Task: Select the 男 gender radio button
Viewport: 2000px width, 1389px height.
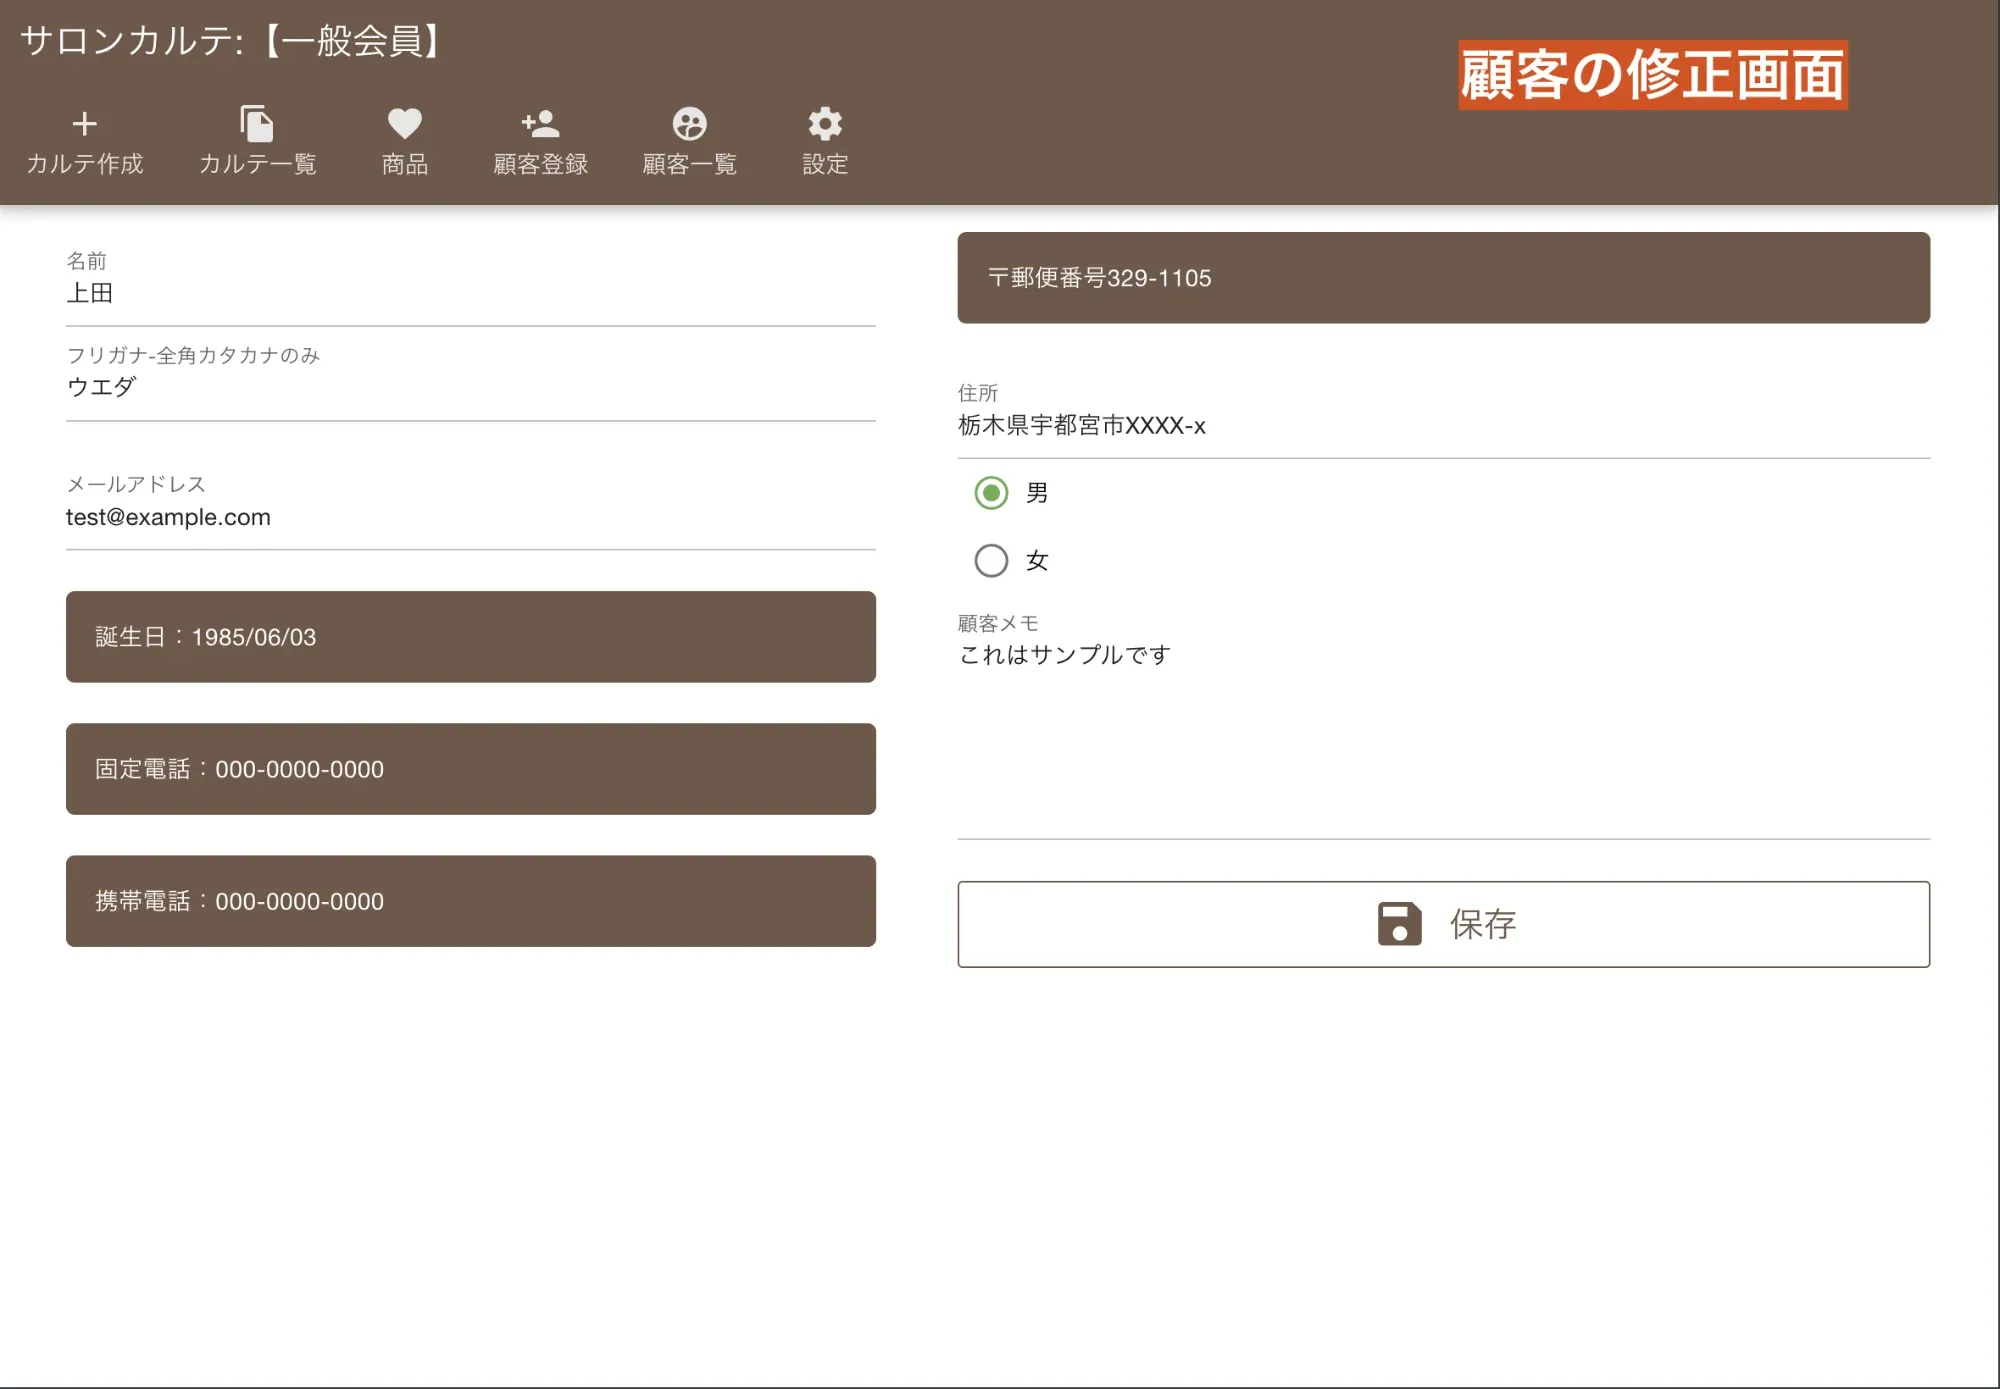Action: click(x=991, y=492)
